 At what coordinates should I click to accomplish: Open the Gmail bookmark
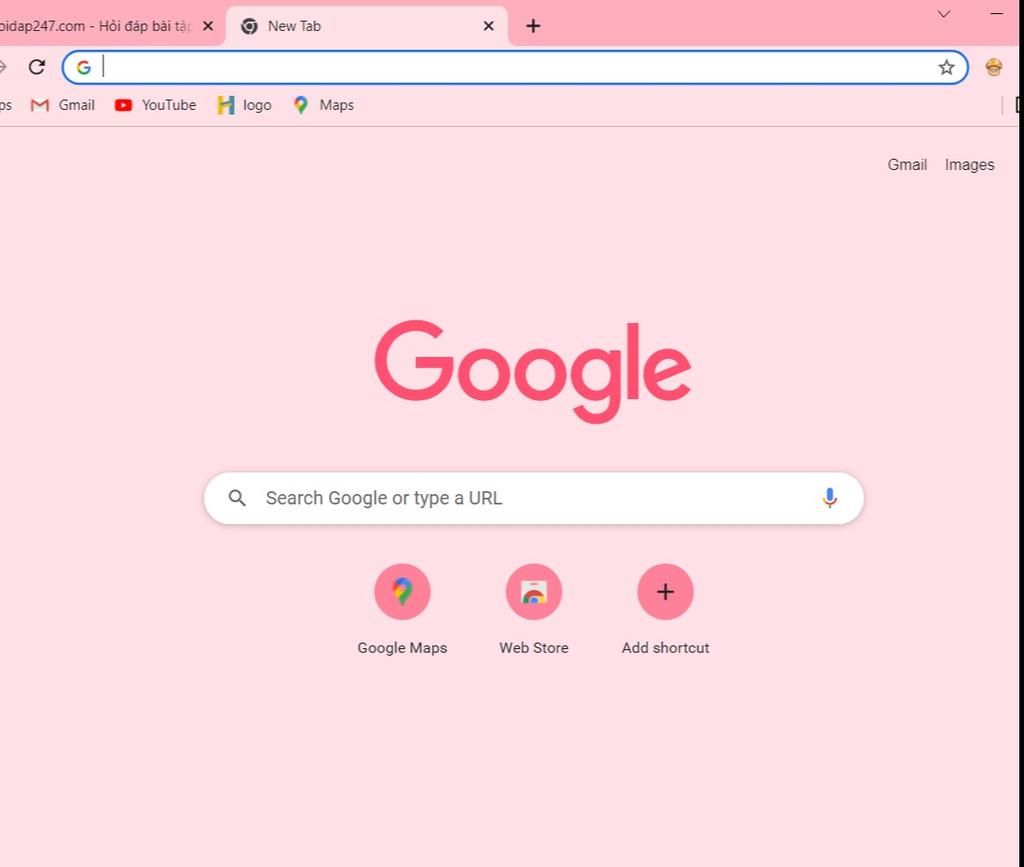[x=63, y=105]
